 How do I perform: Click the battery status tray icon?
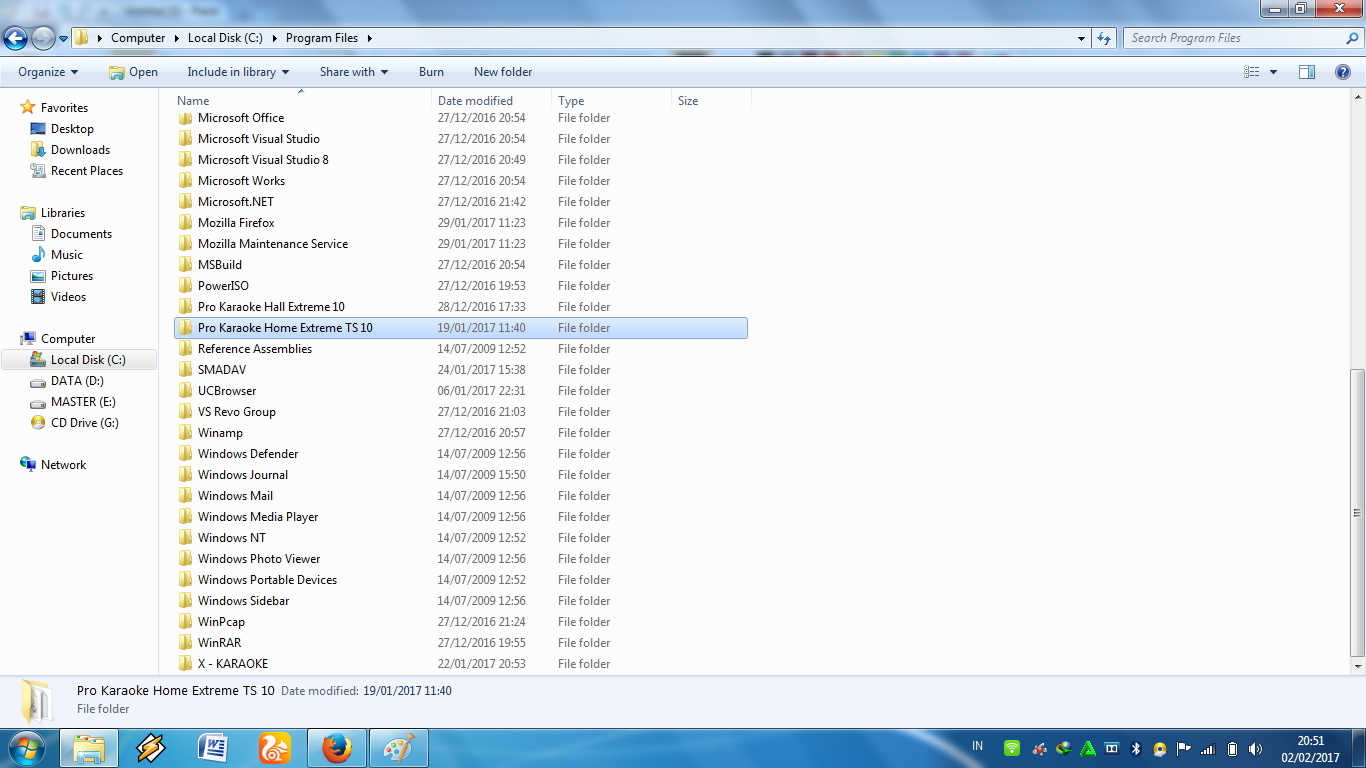[x=1232, y=748]
